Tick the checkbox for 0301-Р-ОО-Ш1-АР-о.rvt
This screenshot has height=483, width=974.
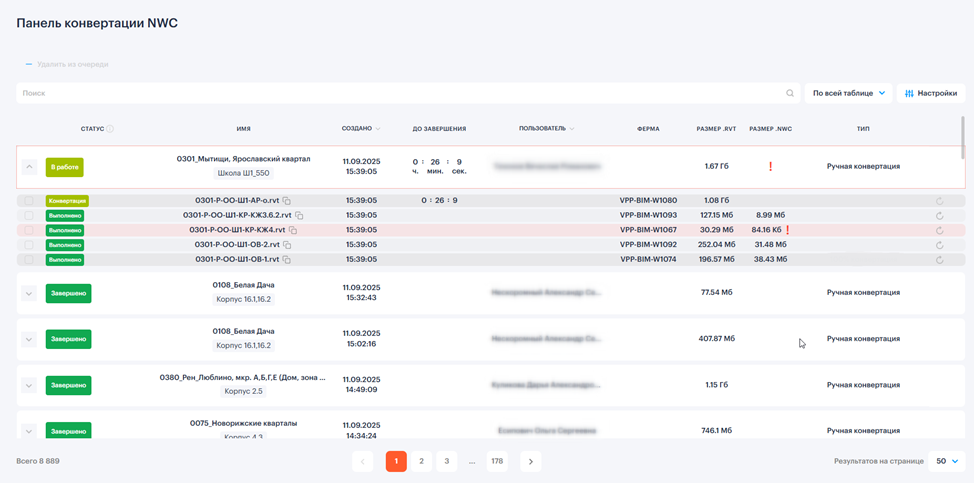coord(29,201)
